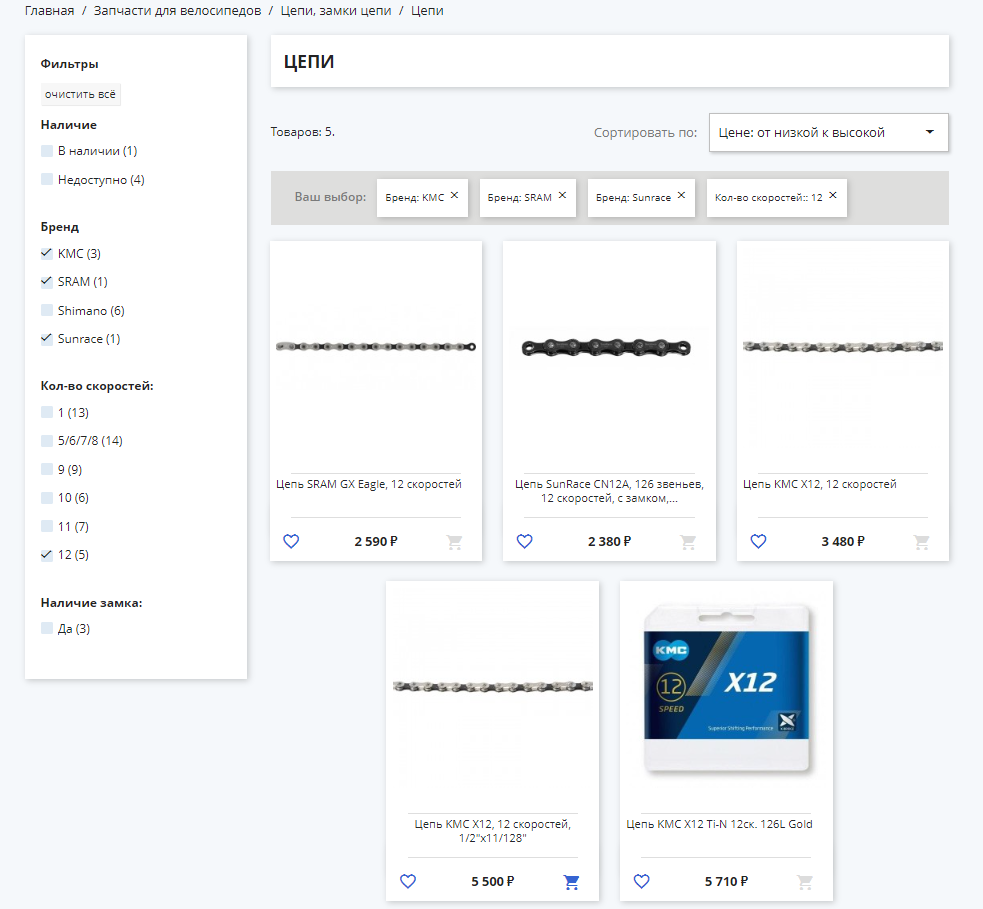Remove the 'Бренд: SRAM' filter chip
The image size is (983, 909).
tap(562, 196)
